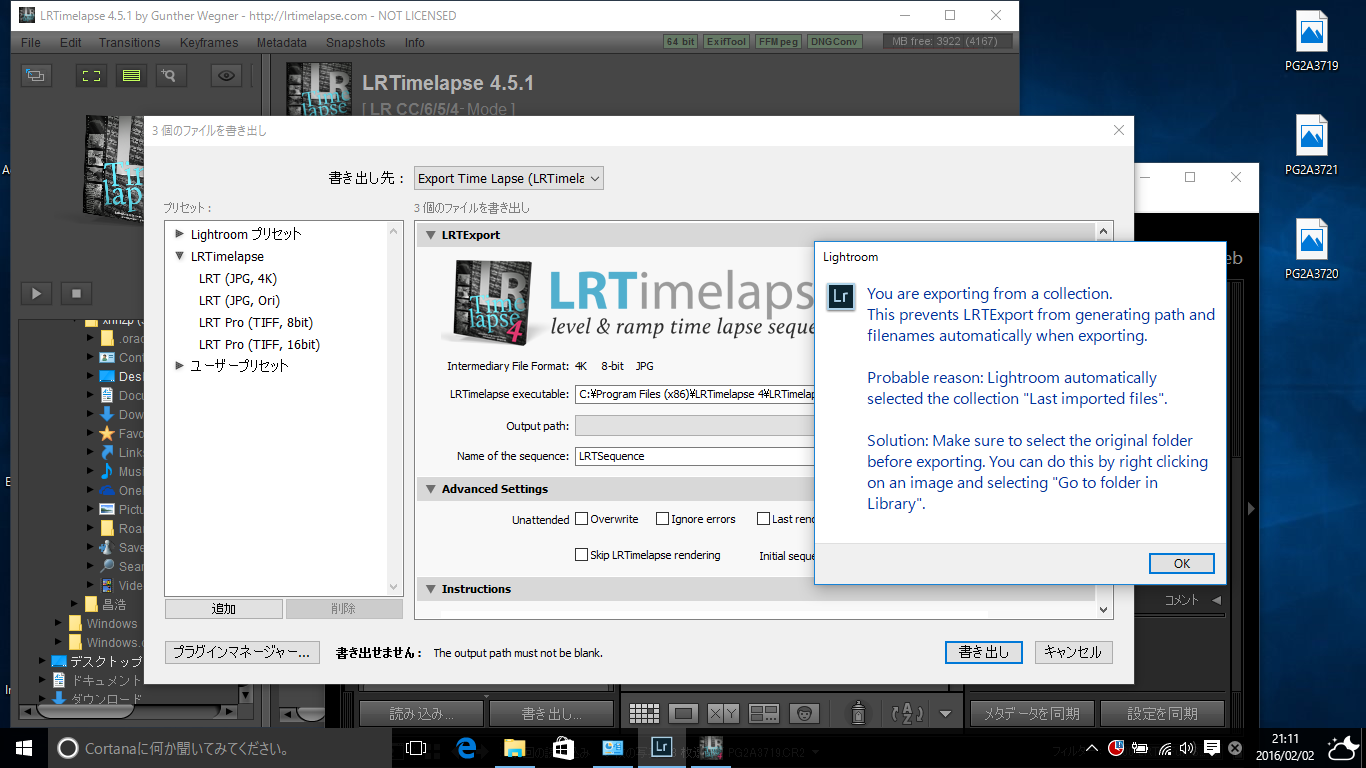Open the Metadata menu
Screen dimensions: 1366x768
[x=281, y=43]
